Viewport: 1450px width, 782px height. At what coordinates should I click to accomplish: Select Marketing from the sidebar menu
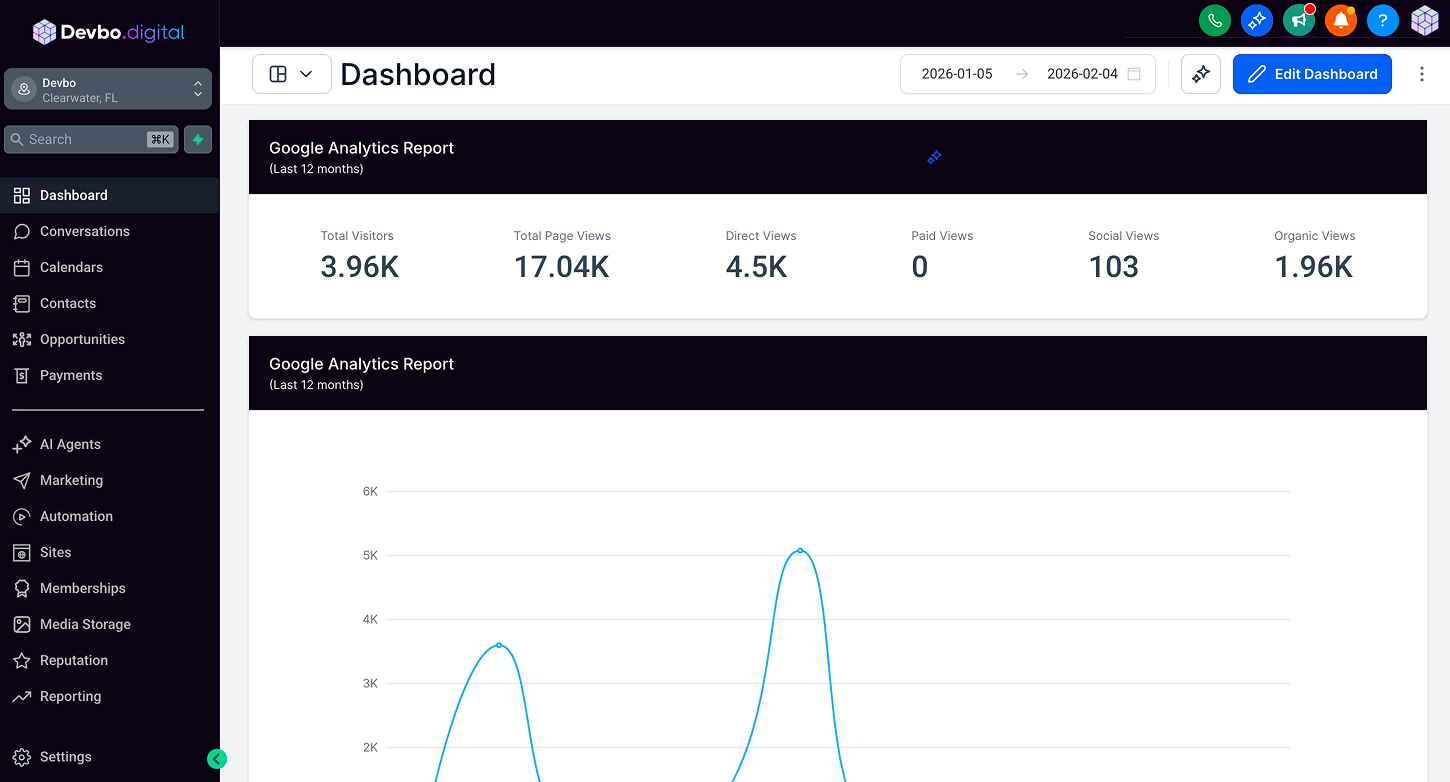click(x=71, y=480)
